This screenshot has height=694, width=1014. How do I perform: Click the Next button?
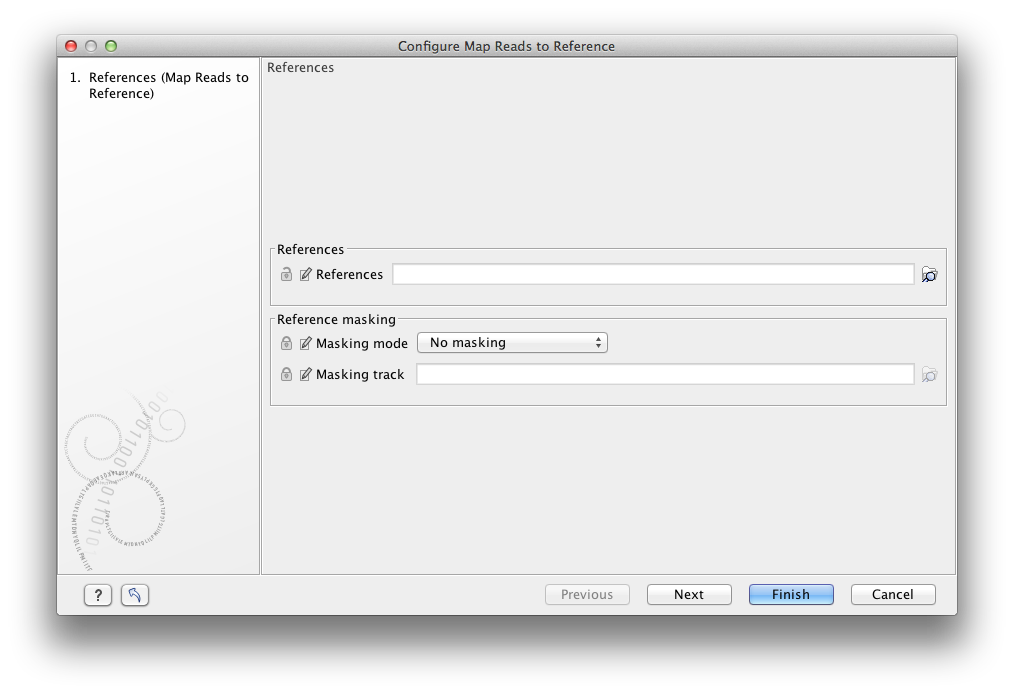point(688,594)
